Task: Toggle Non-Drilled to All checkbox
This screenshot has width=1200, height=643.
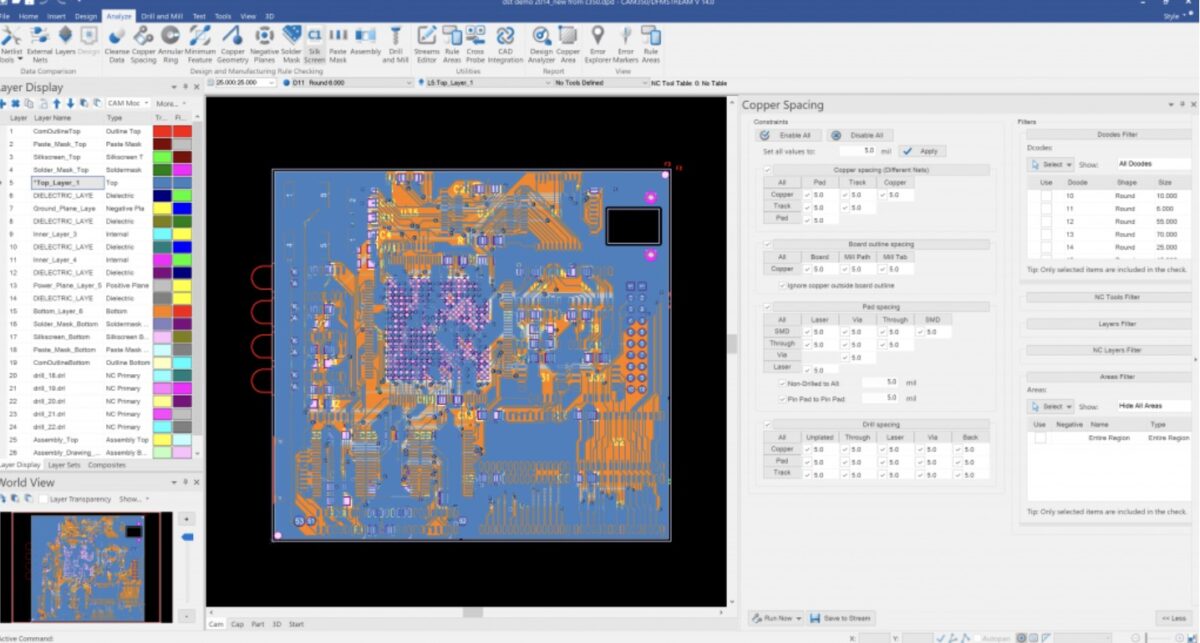Action: point(782,382)
